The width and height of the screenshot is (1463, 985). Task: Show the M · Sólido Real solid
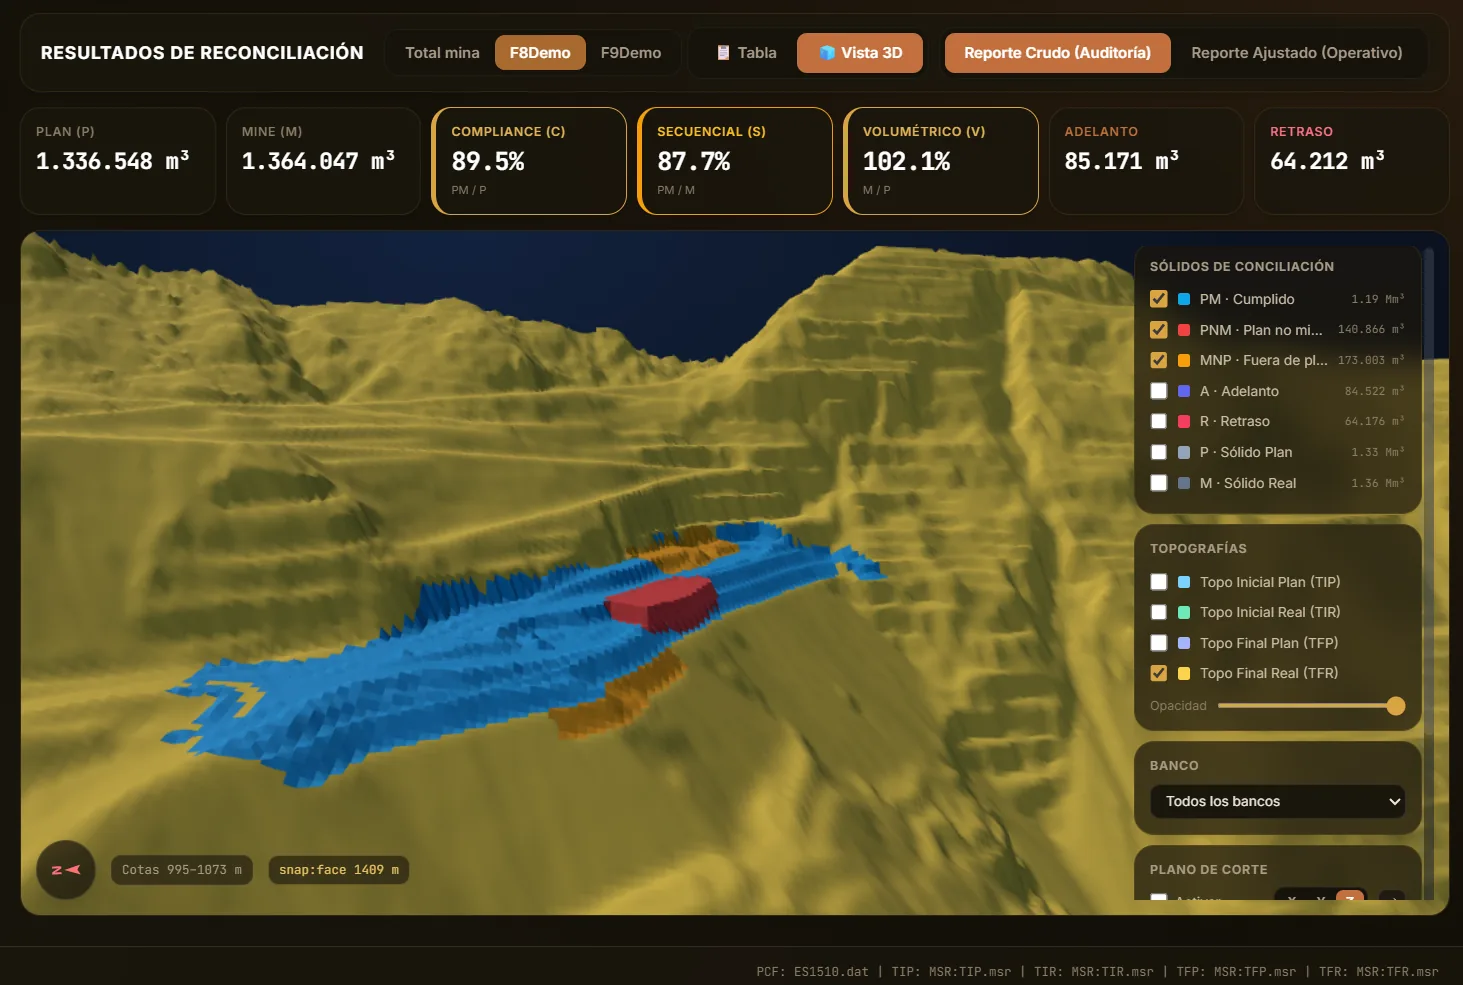coord(1159,483)
